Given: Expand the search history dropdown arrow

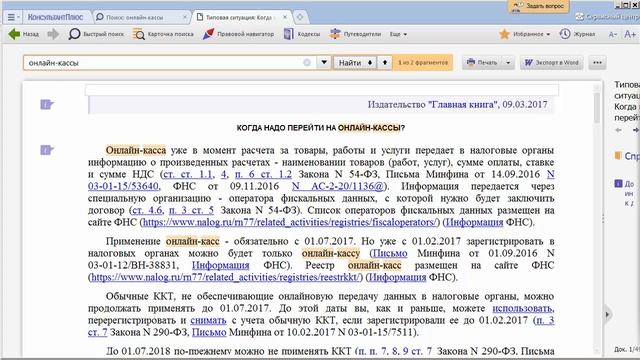Looking at the screenshot, I should coord(324,62).
